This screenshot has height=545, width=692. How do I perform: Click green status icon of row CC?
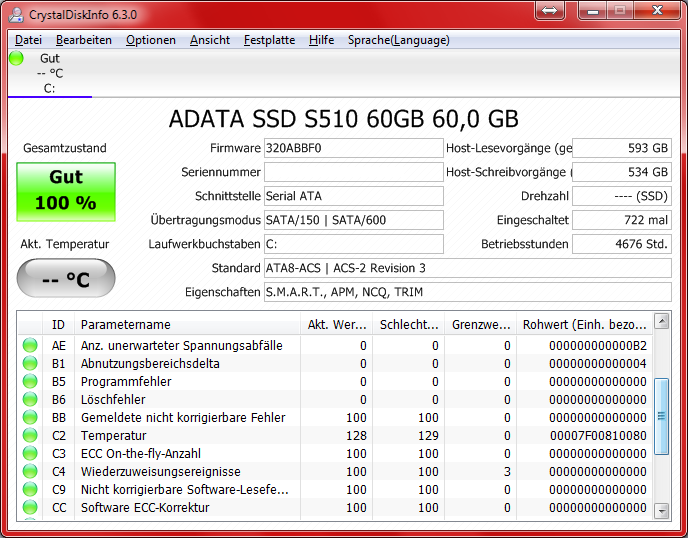[x=30, y=507]
